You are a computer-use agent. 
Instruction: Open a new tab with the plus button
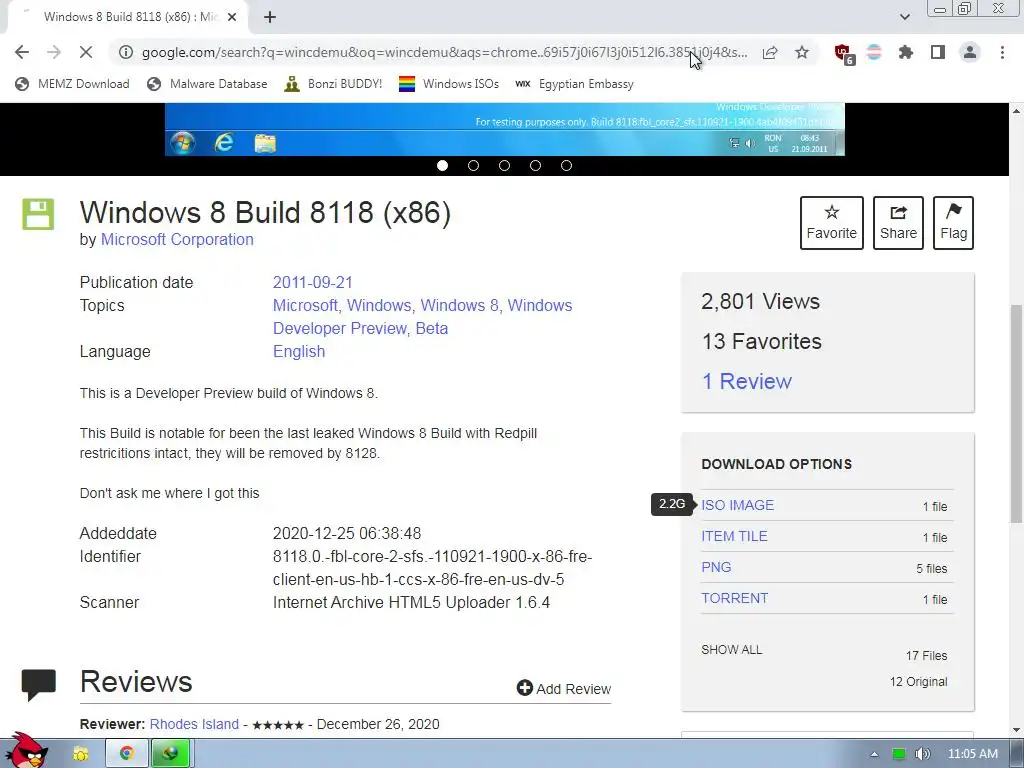(x=270, y=17)
